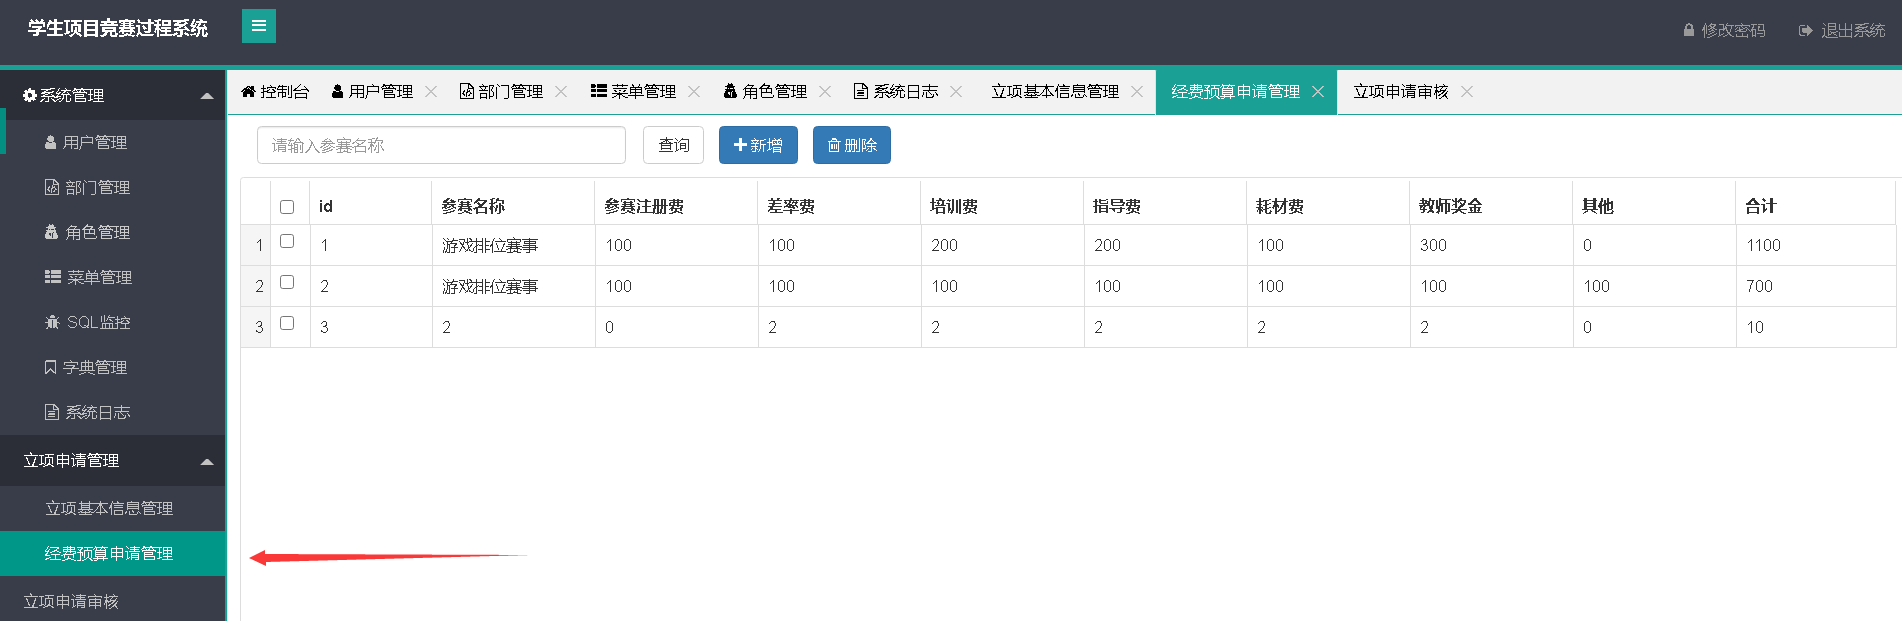Select 经费预算申请管理 in the sidebar
Image resolution: width=1902 pixels, height=621 pixels.
pos(112,553)
